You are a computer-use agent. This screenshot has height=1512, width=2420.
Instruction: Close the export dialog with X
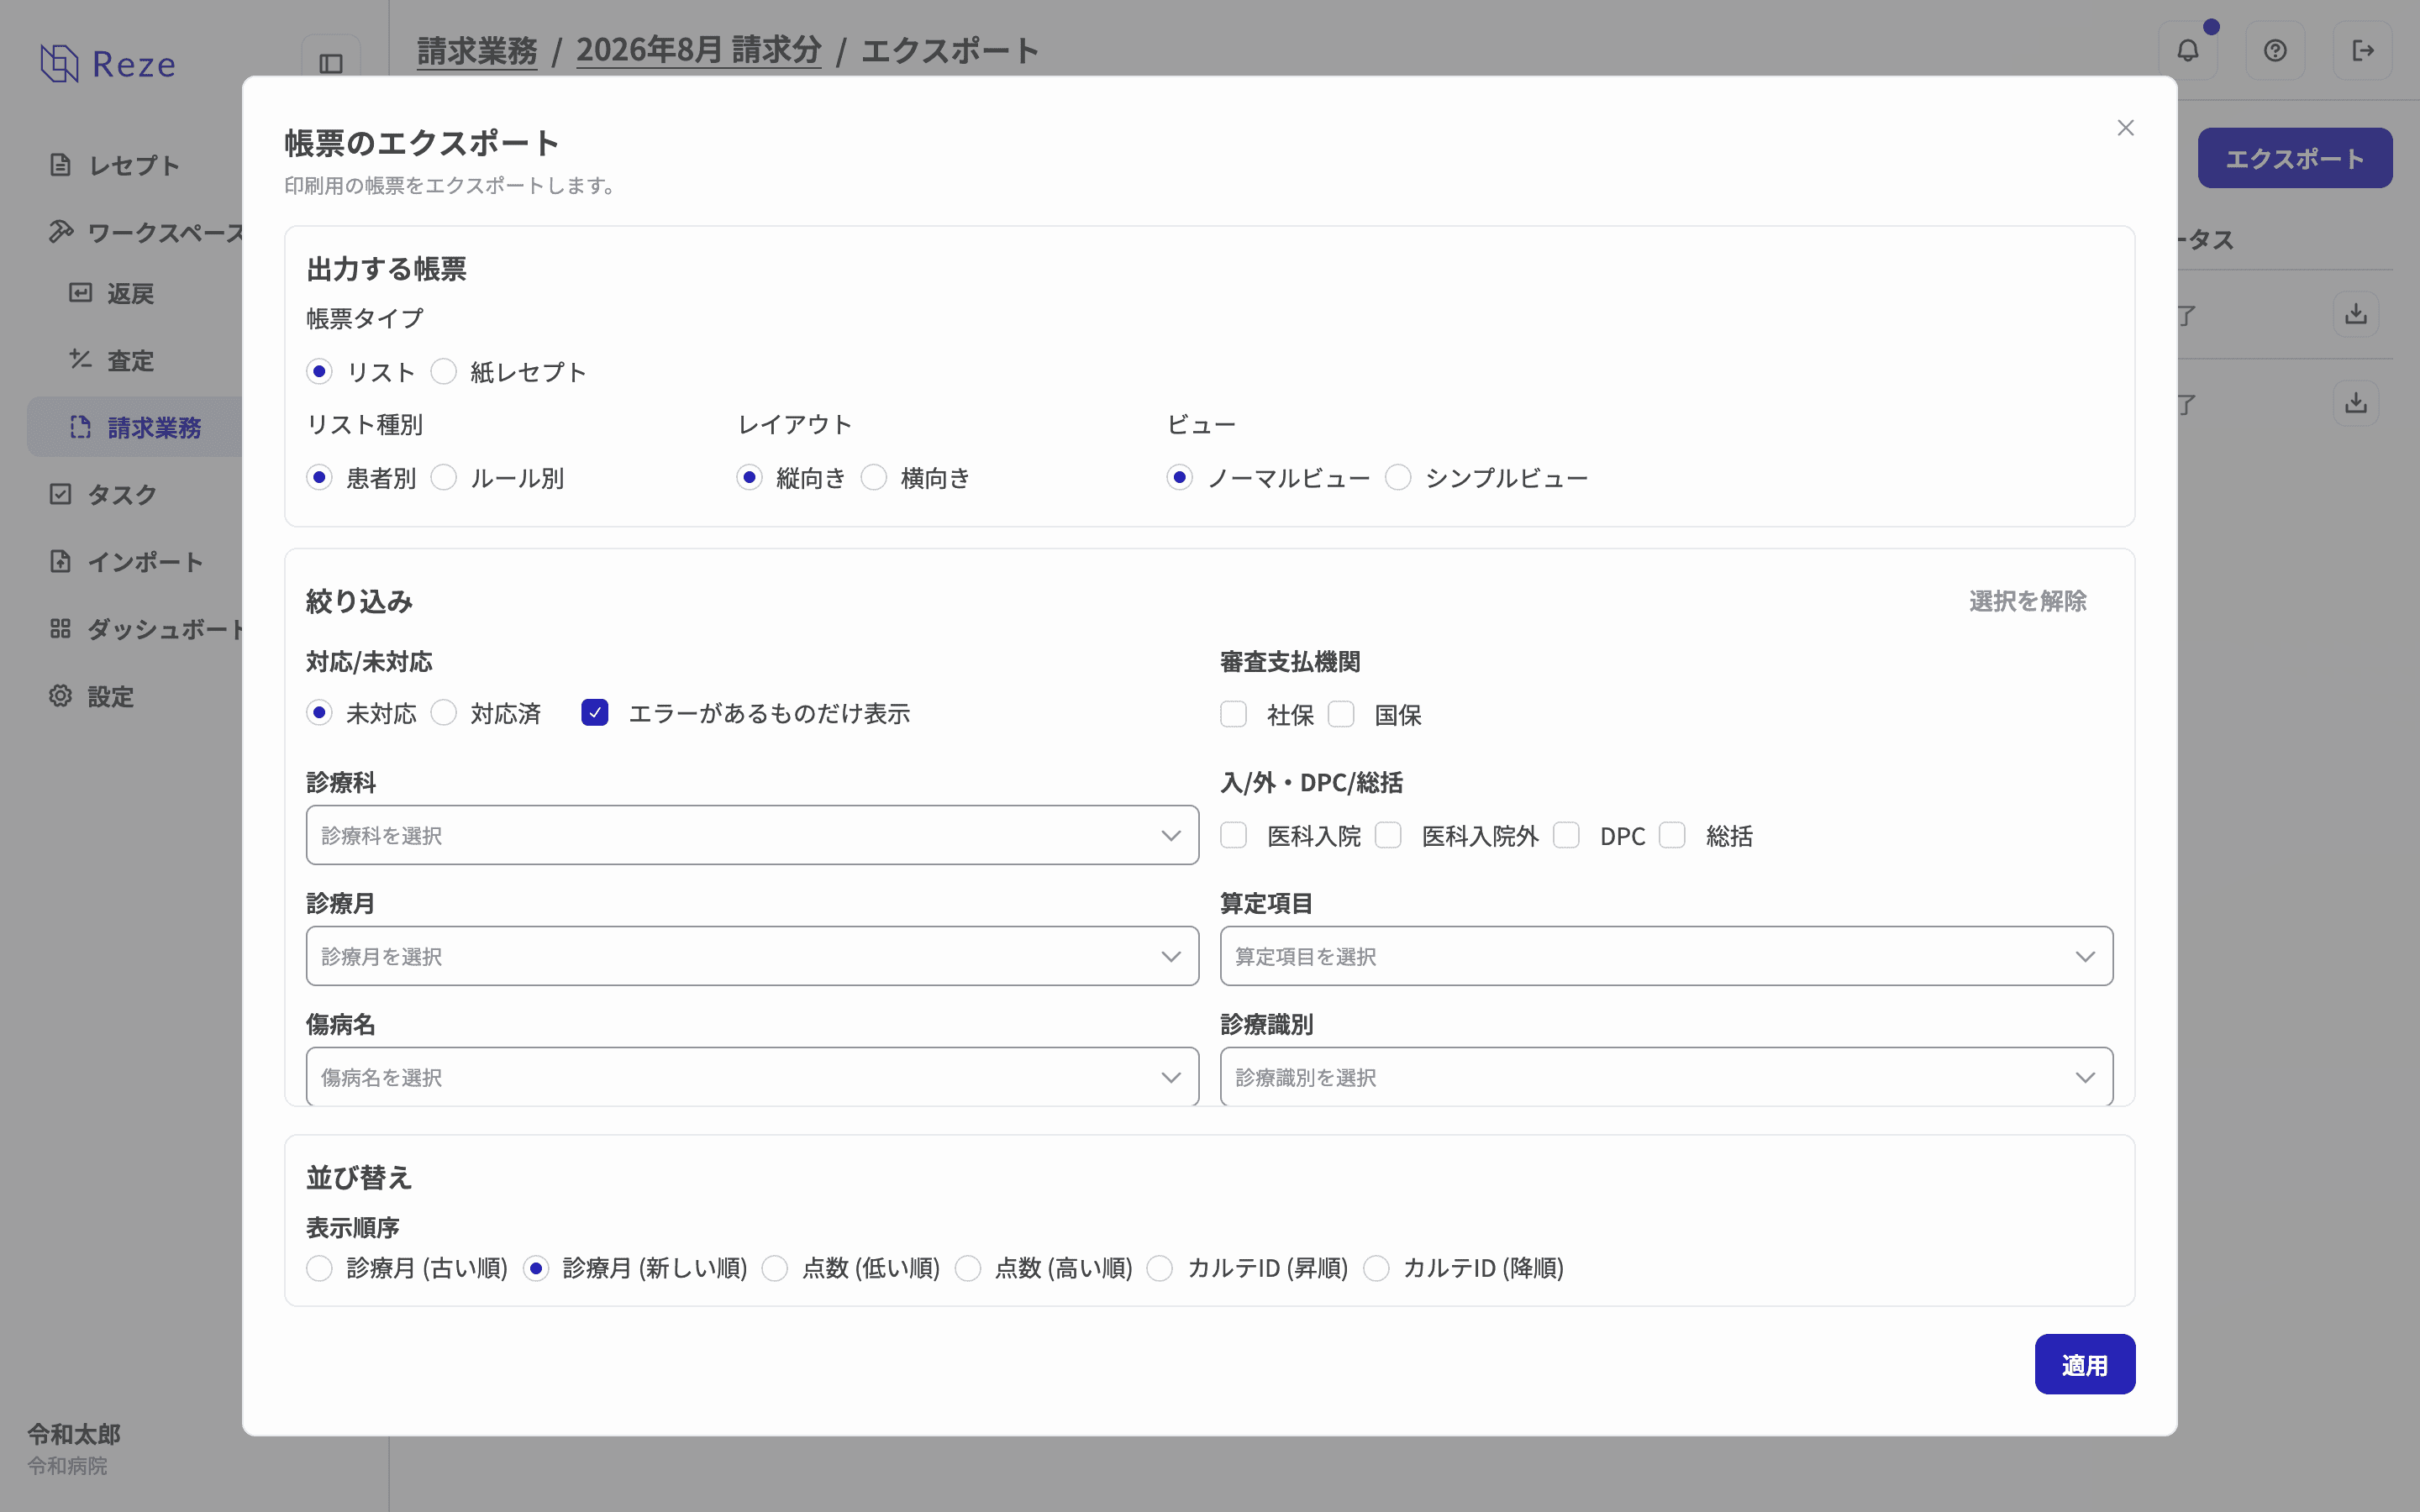pyautogui.click(x=2126, y=128)
